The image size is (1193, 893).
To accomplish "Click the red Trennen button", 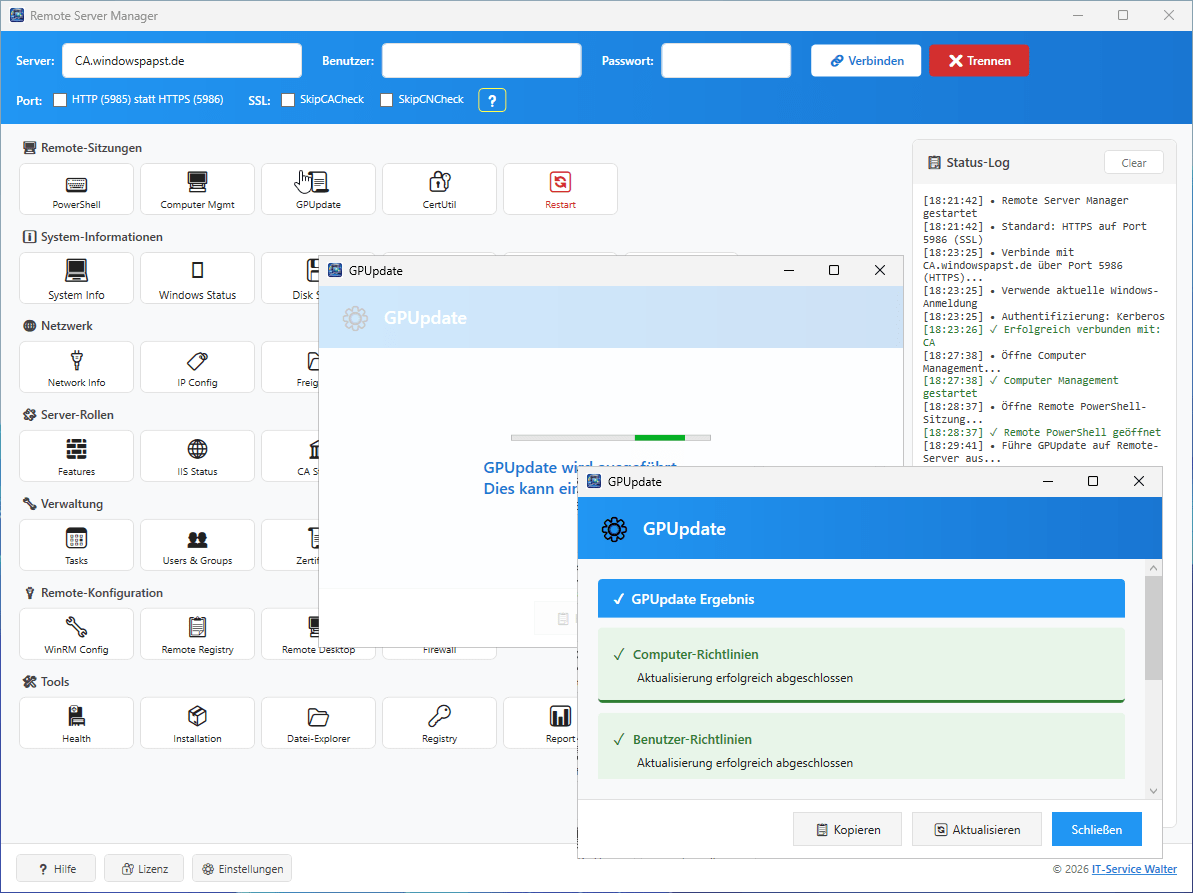I will pos(978,61).
